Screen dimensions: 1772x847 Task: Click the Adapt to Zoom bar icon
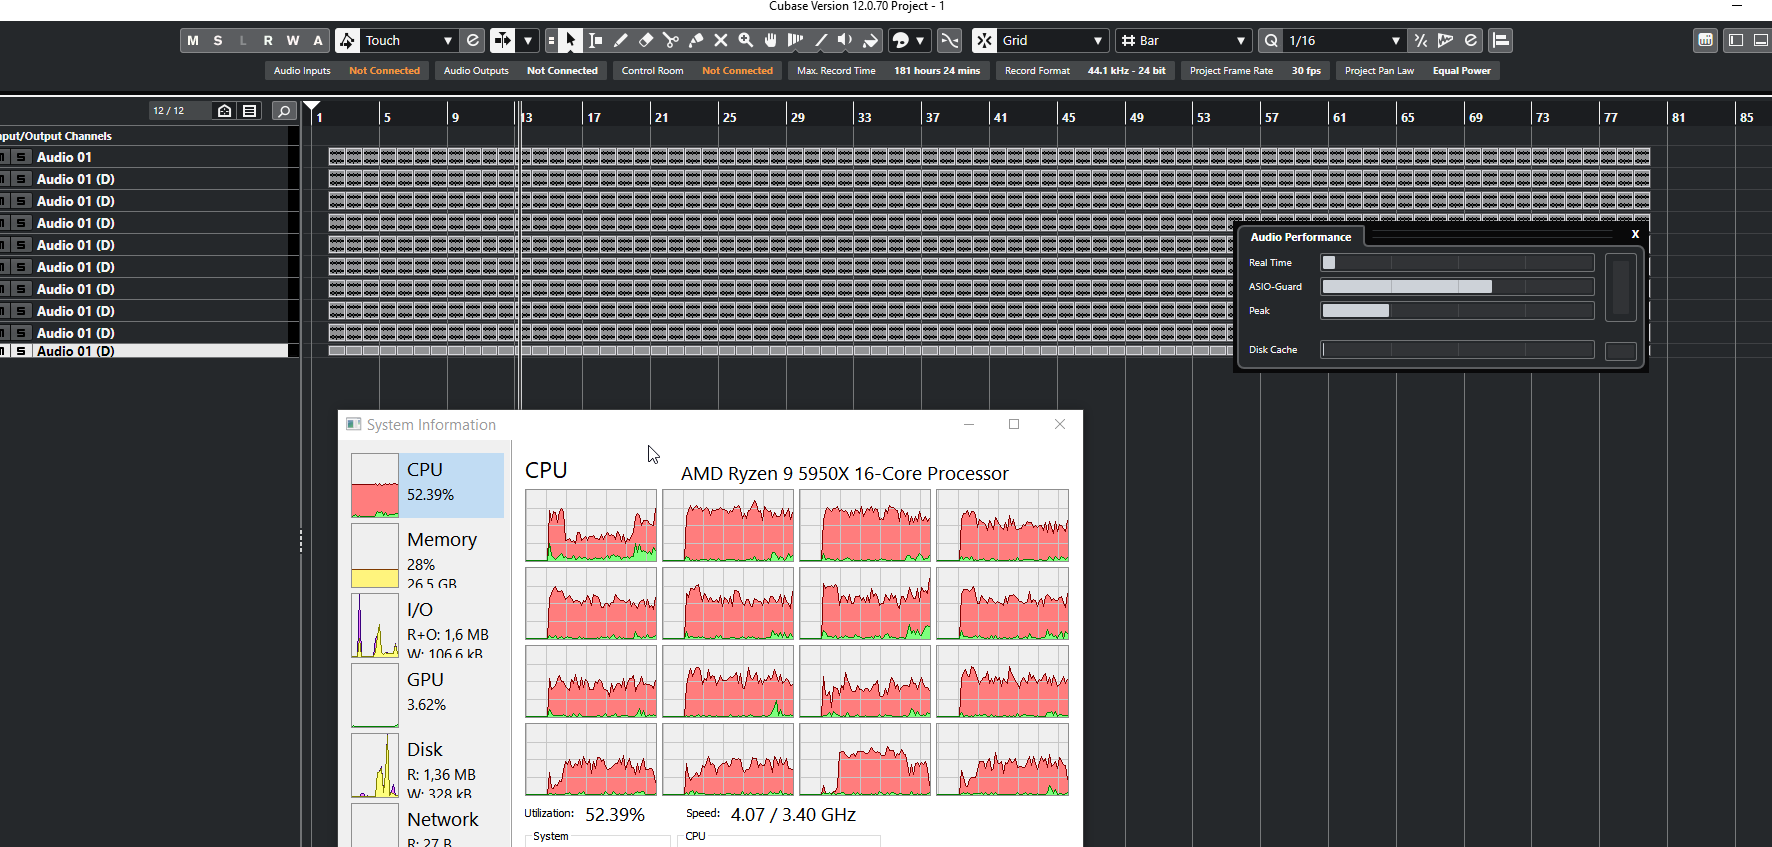tap(1128, 40)
